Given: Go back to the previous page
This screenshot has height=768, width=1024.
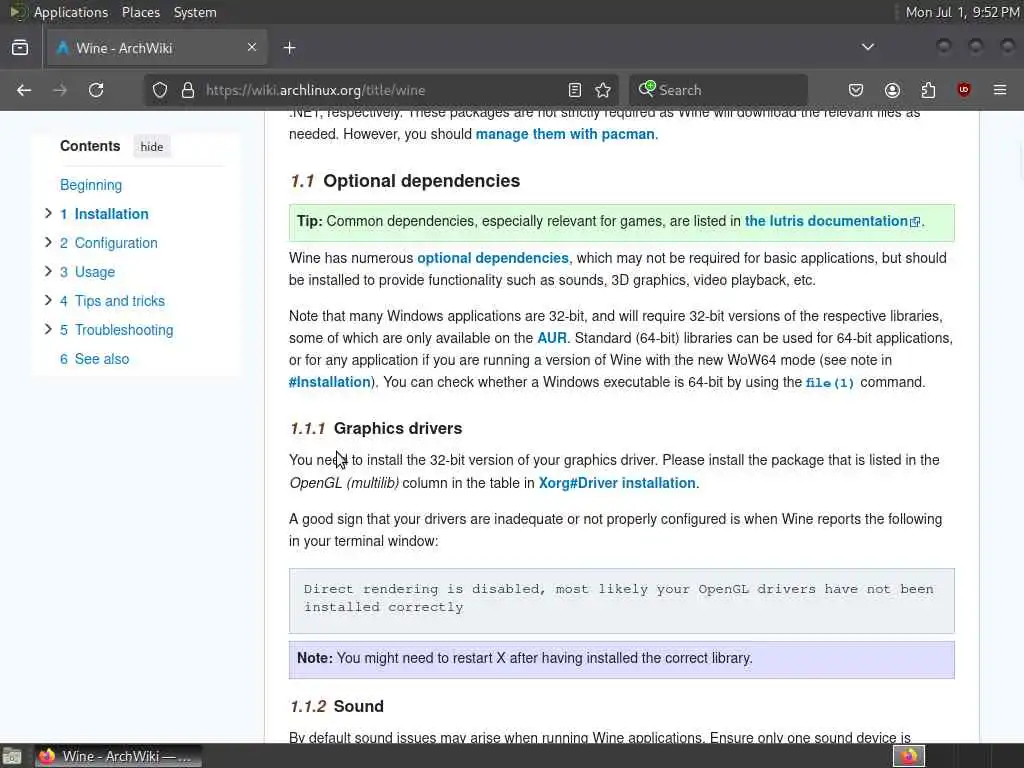Looking at the screenshot, I should click(x=24, y=90).
